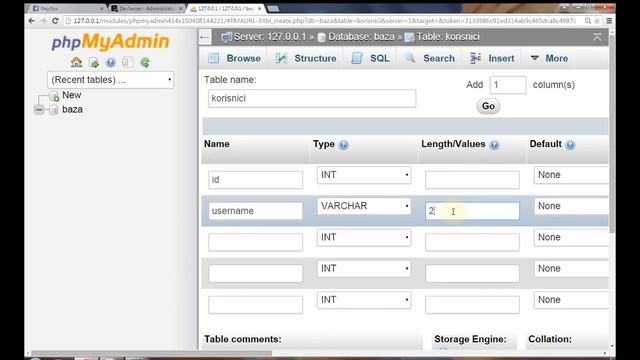Click the log out icon in sidebar
640x360 pixels.
pyautogui.click(x=94, y=63)
